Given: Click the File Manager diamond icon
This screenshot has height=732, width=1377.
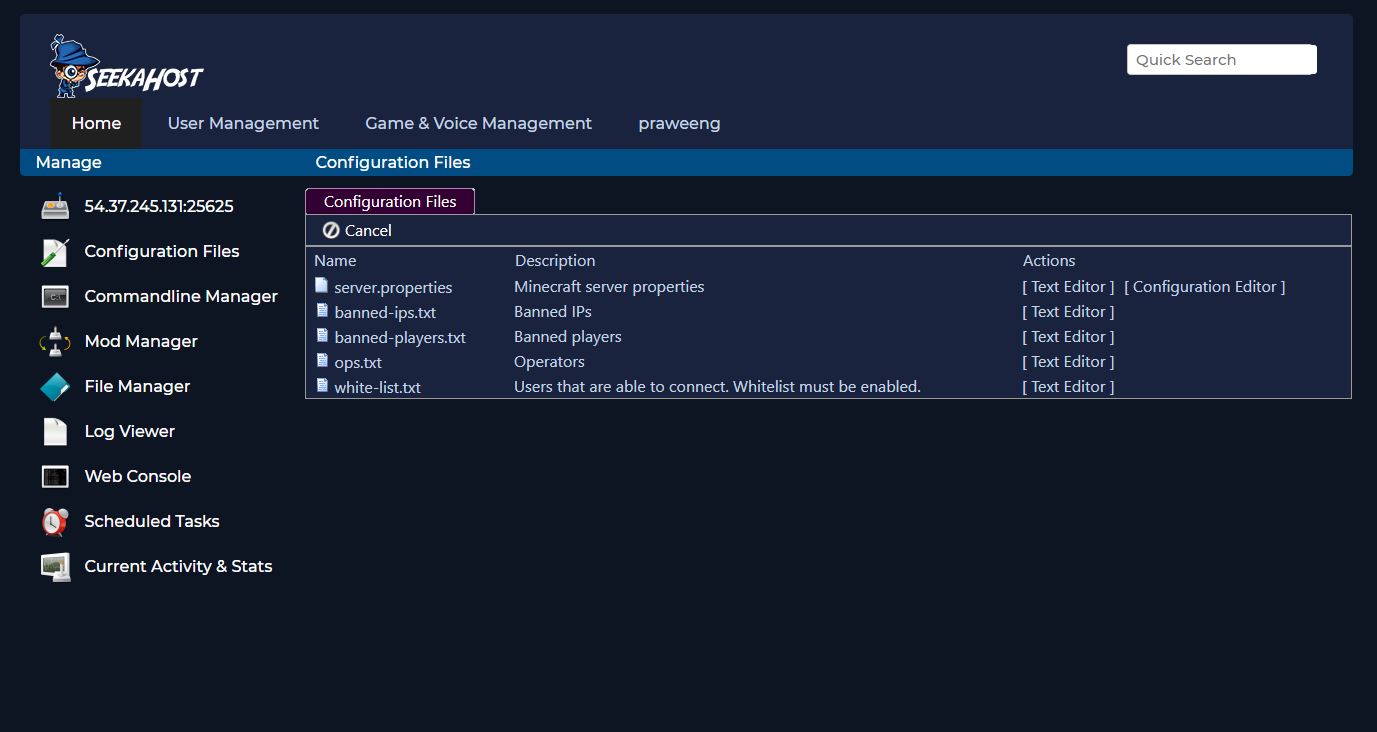Looking at the screenshot, I should [x=55, y=387].
